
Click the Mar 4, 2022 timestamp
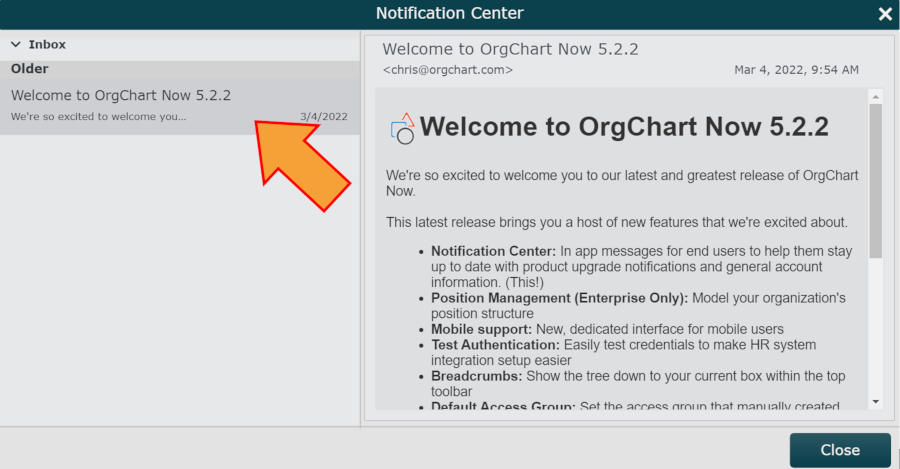[796, 70]
